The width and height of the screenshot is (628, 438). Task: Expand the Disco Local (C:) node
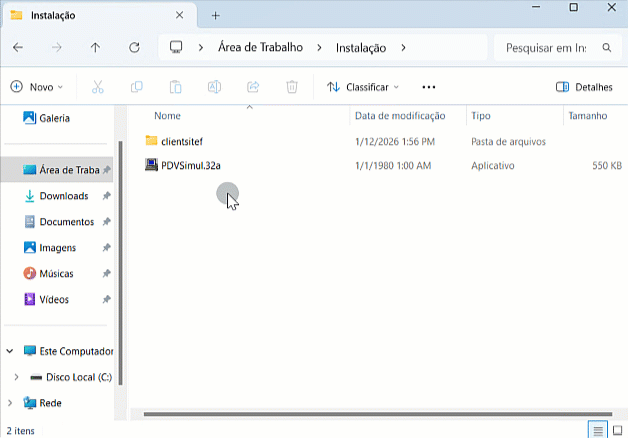pyautogui.click(x=16, y=377)
